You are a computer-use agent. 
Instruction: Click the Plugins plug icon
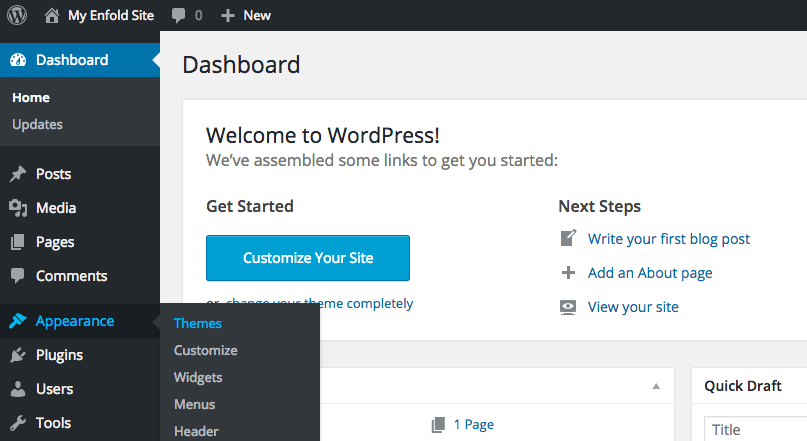pyautogui.click(x=18, y=355)
